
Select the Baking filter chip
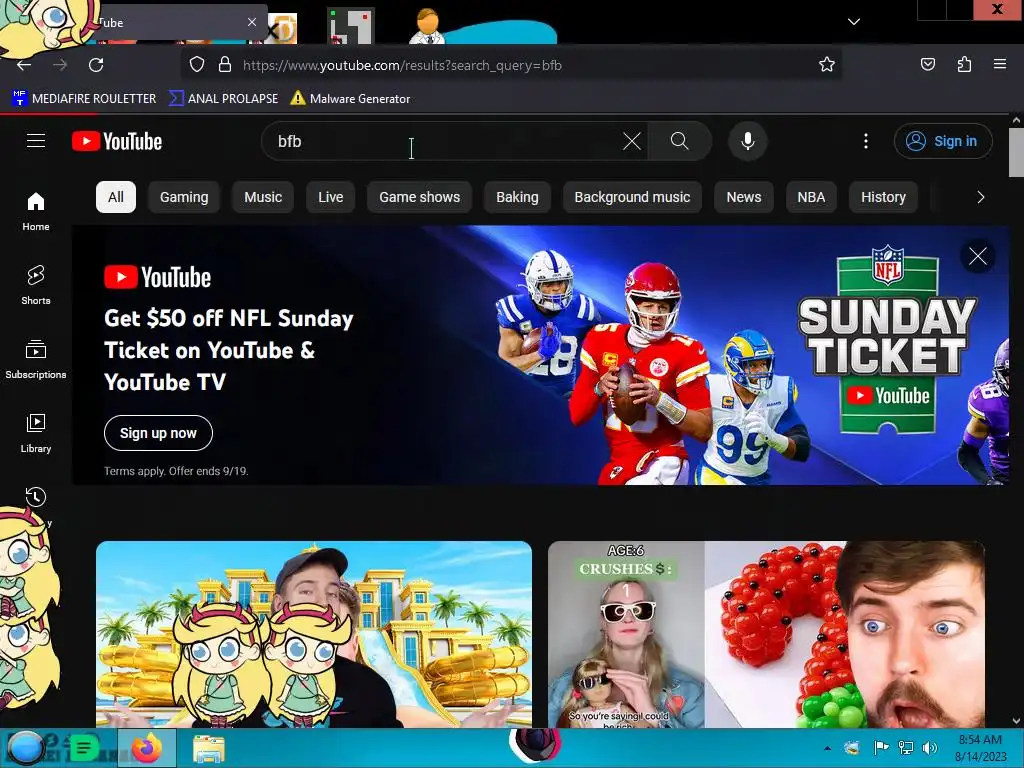[x=517, y=197]
